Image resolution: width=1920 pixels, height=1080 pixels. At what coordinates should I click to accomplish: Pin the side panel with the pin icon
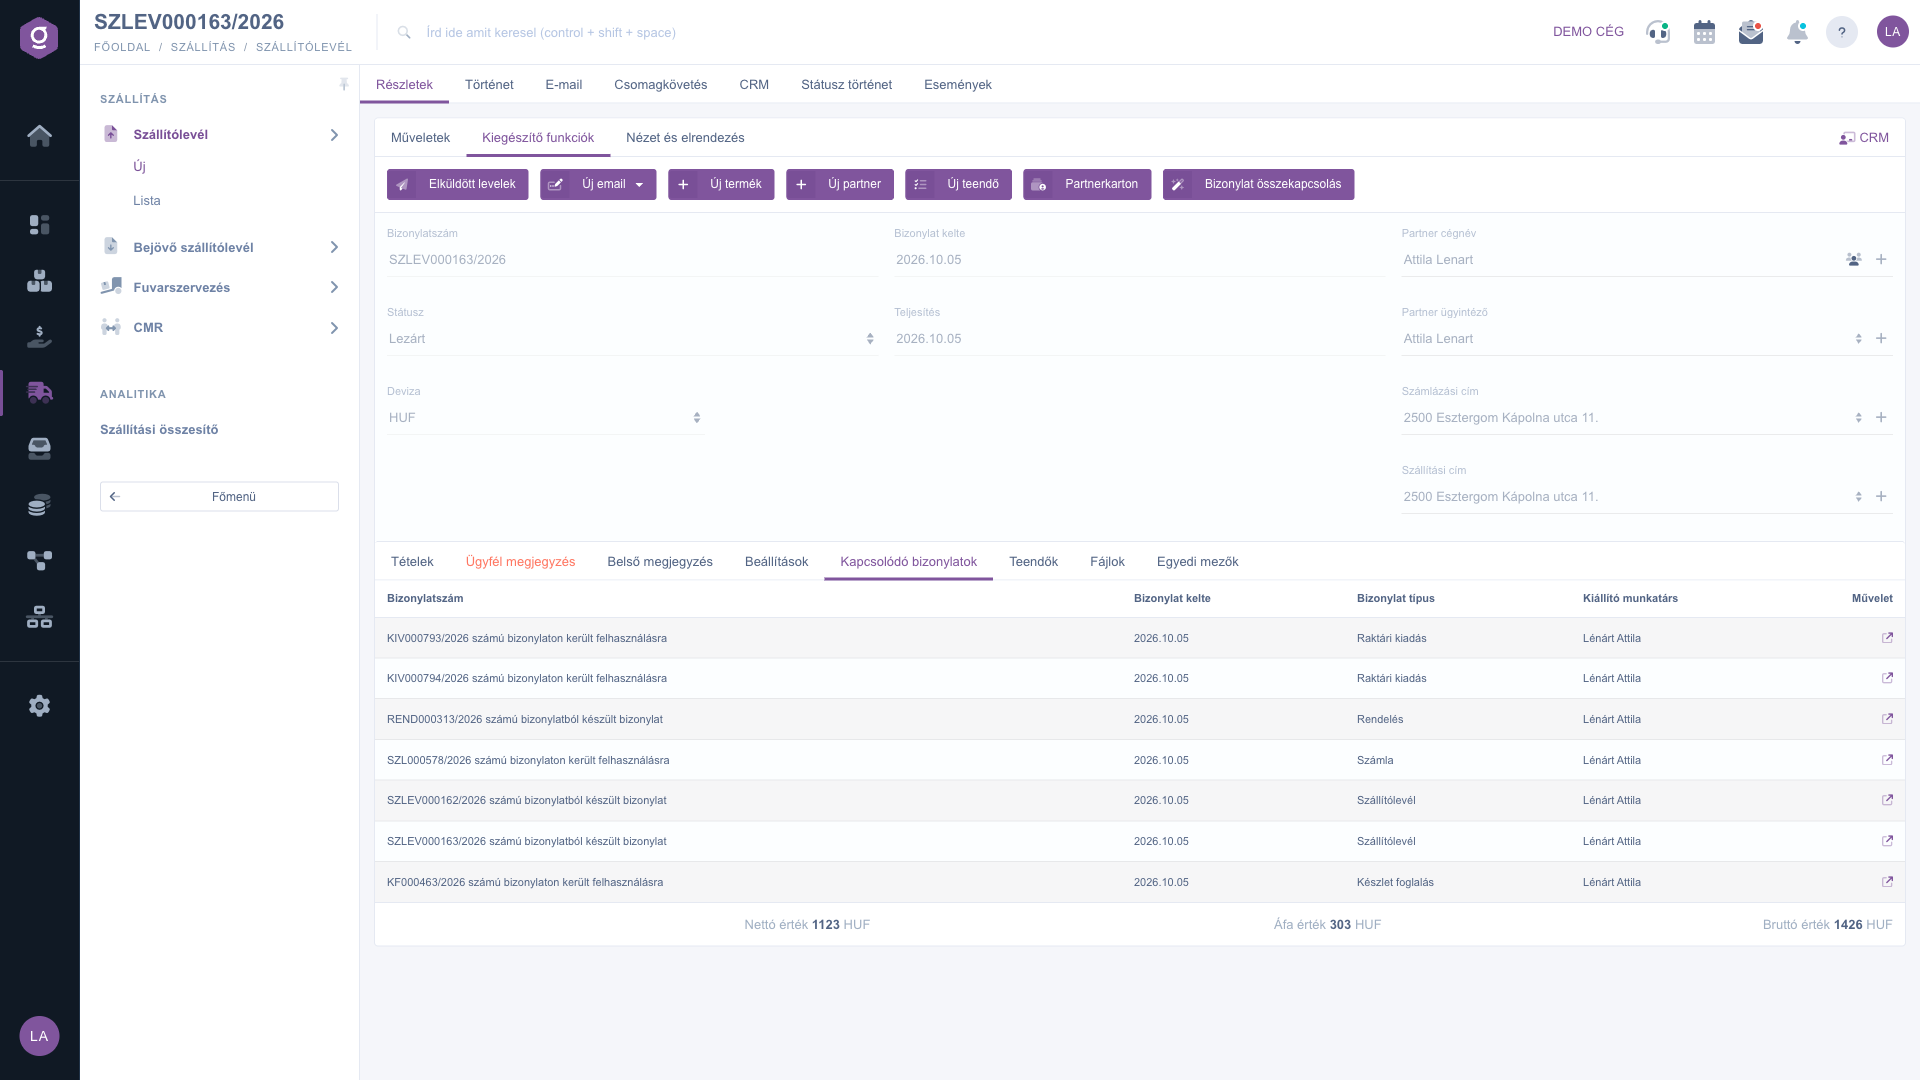coord(344,85)
